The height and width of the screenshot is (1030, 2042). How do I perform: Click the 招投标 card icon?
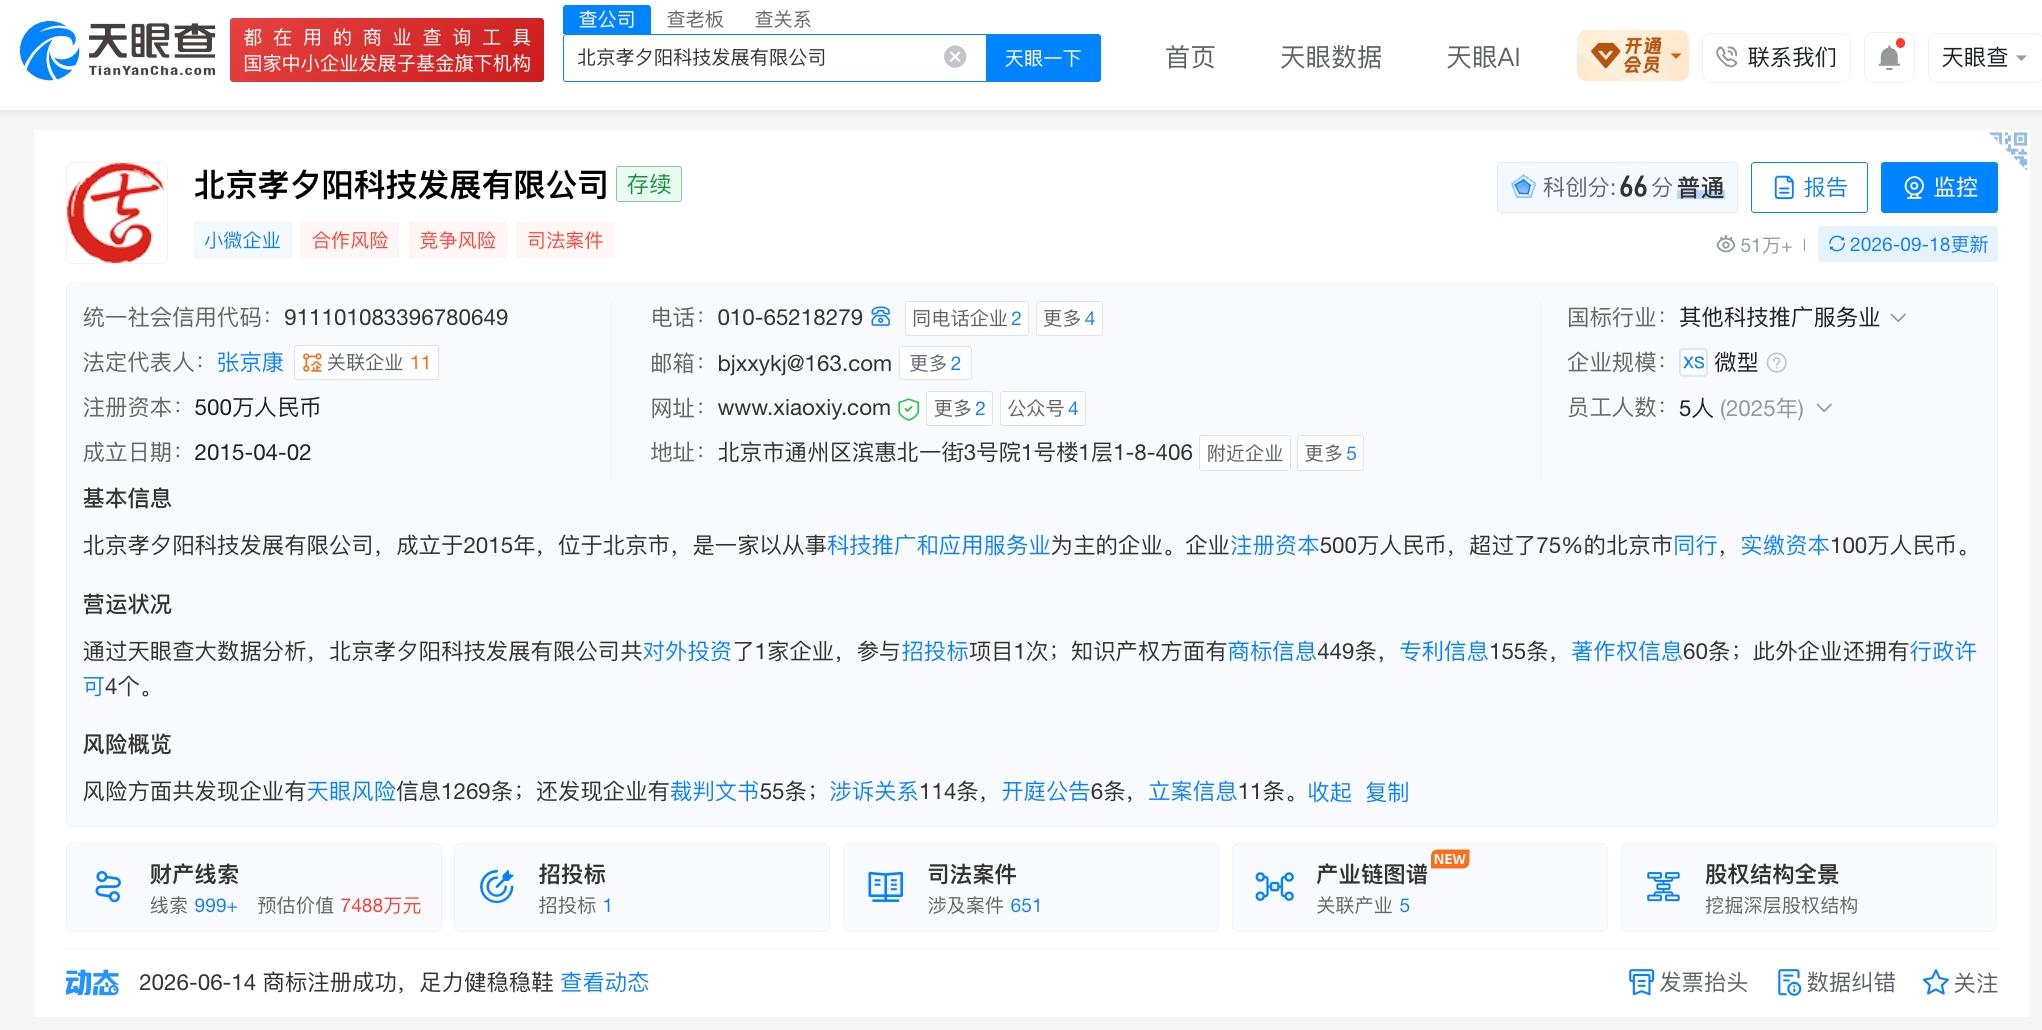[497, 887]
